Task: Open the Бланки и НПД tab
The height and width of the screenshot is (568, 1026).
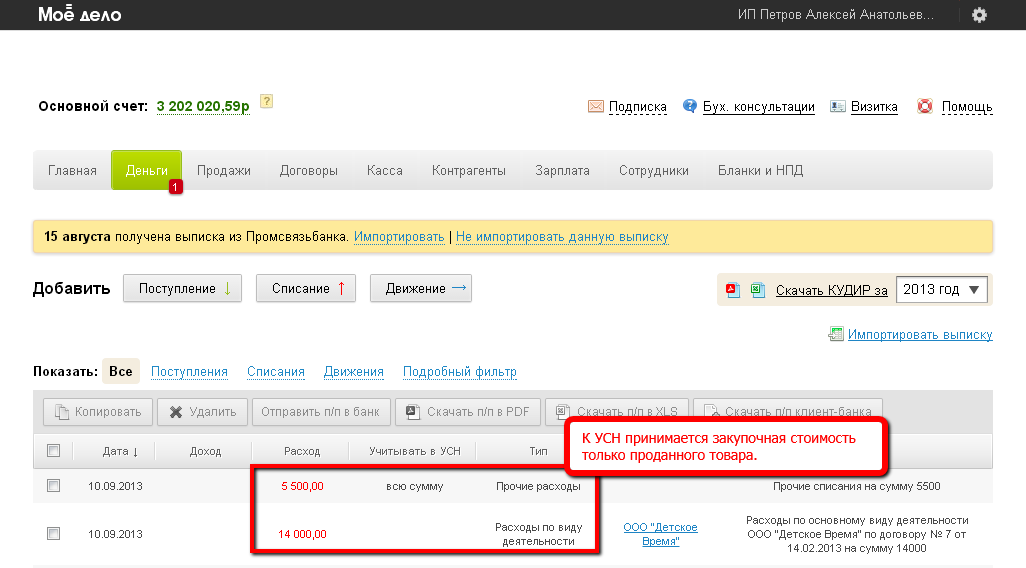Action: 760,170
